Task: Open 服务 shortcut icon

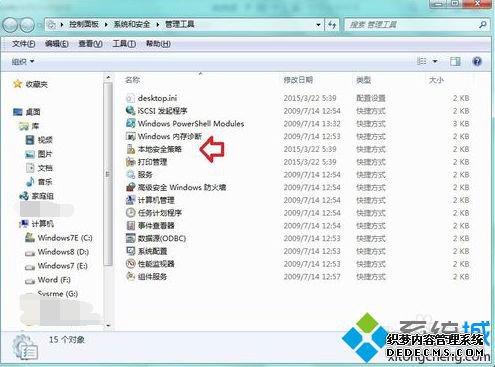Action: point(130,174)
